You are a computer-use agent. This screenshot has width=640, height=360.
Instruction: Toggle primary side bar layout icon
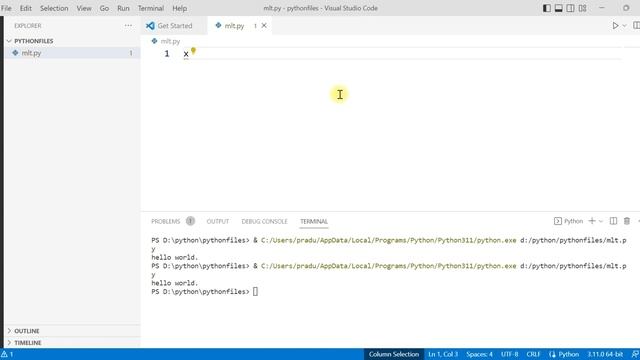(x=547, y=8)
